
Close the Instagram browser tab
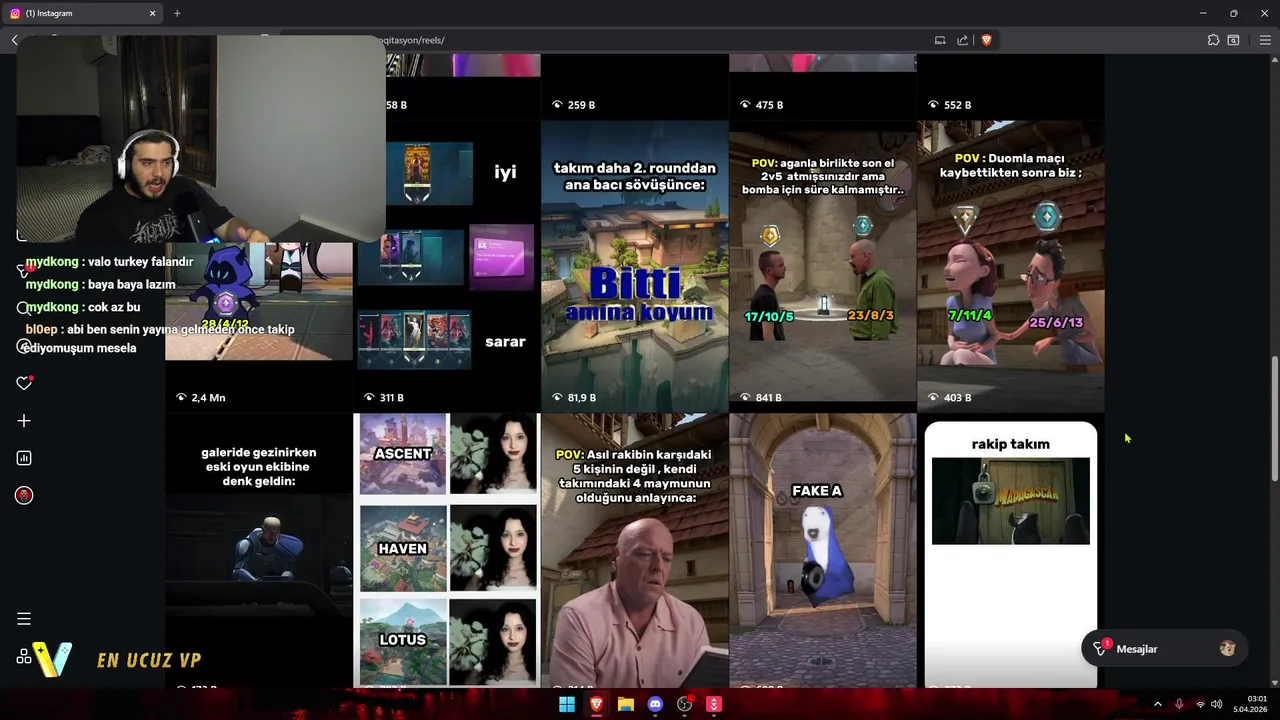tap(153, 13)
